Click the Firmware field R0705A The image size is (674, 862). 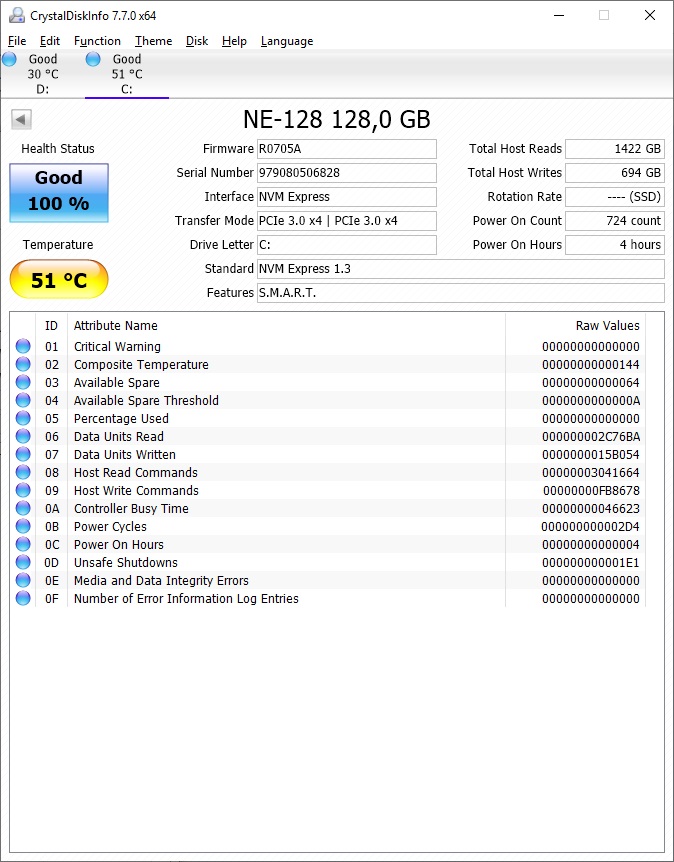(x=347, y=148)
